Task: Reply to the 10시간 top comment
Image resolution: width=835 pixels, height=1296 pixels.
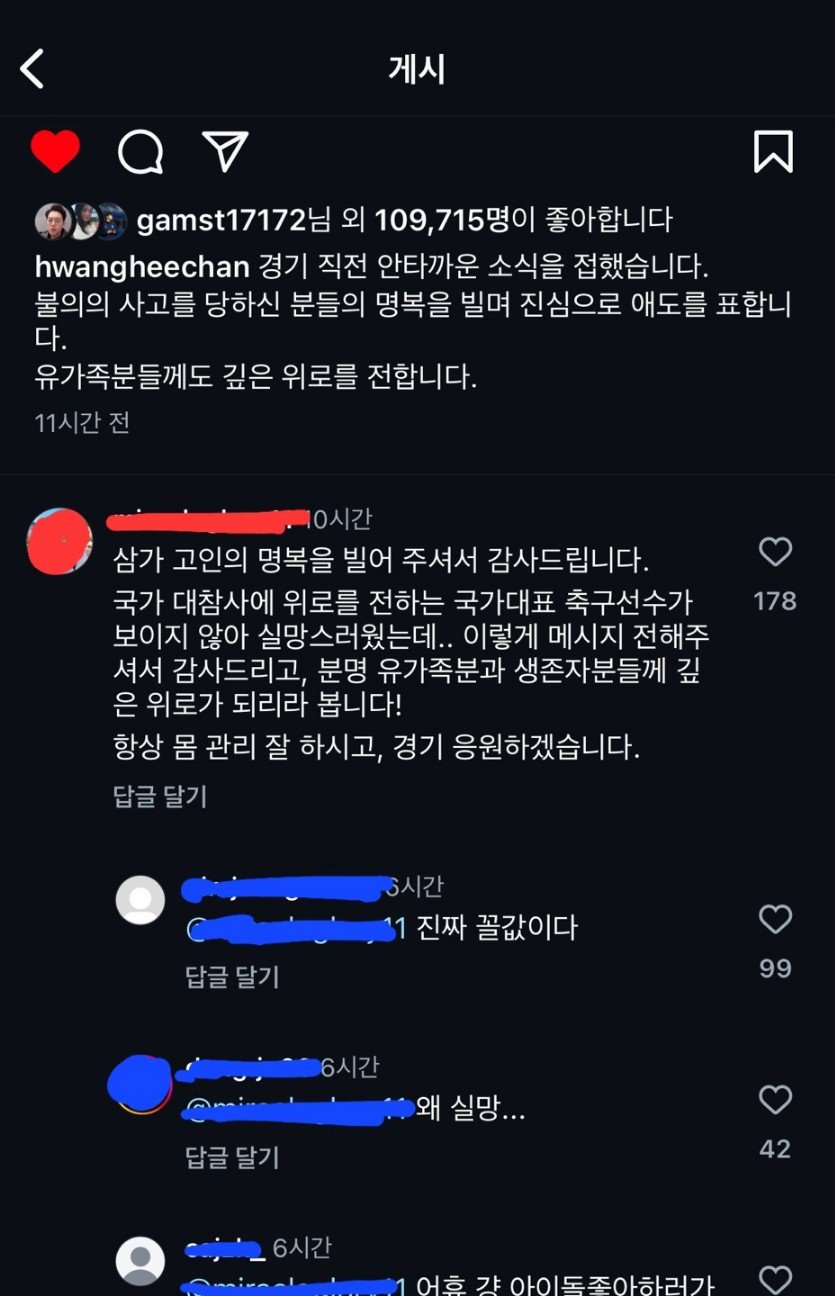Action: click(160, 796)
